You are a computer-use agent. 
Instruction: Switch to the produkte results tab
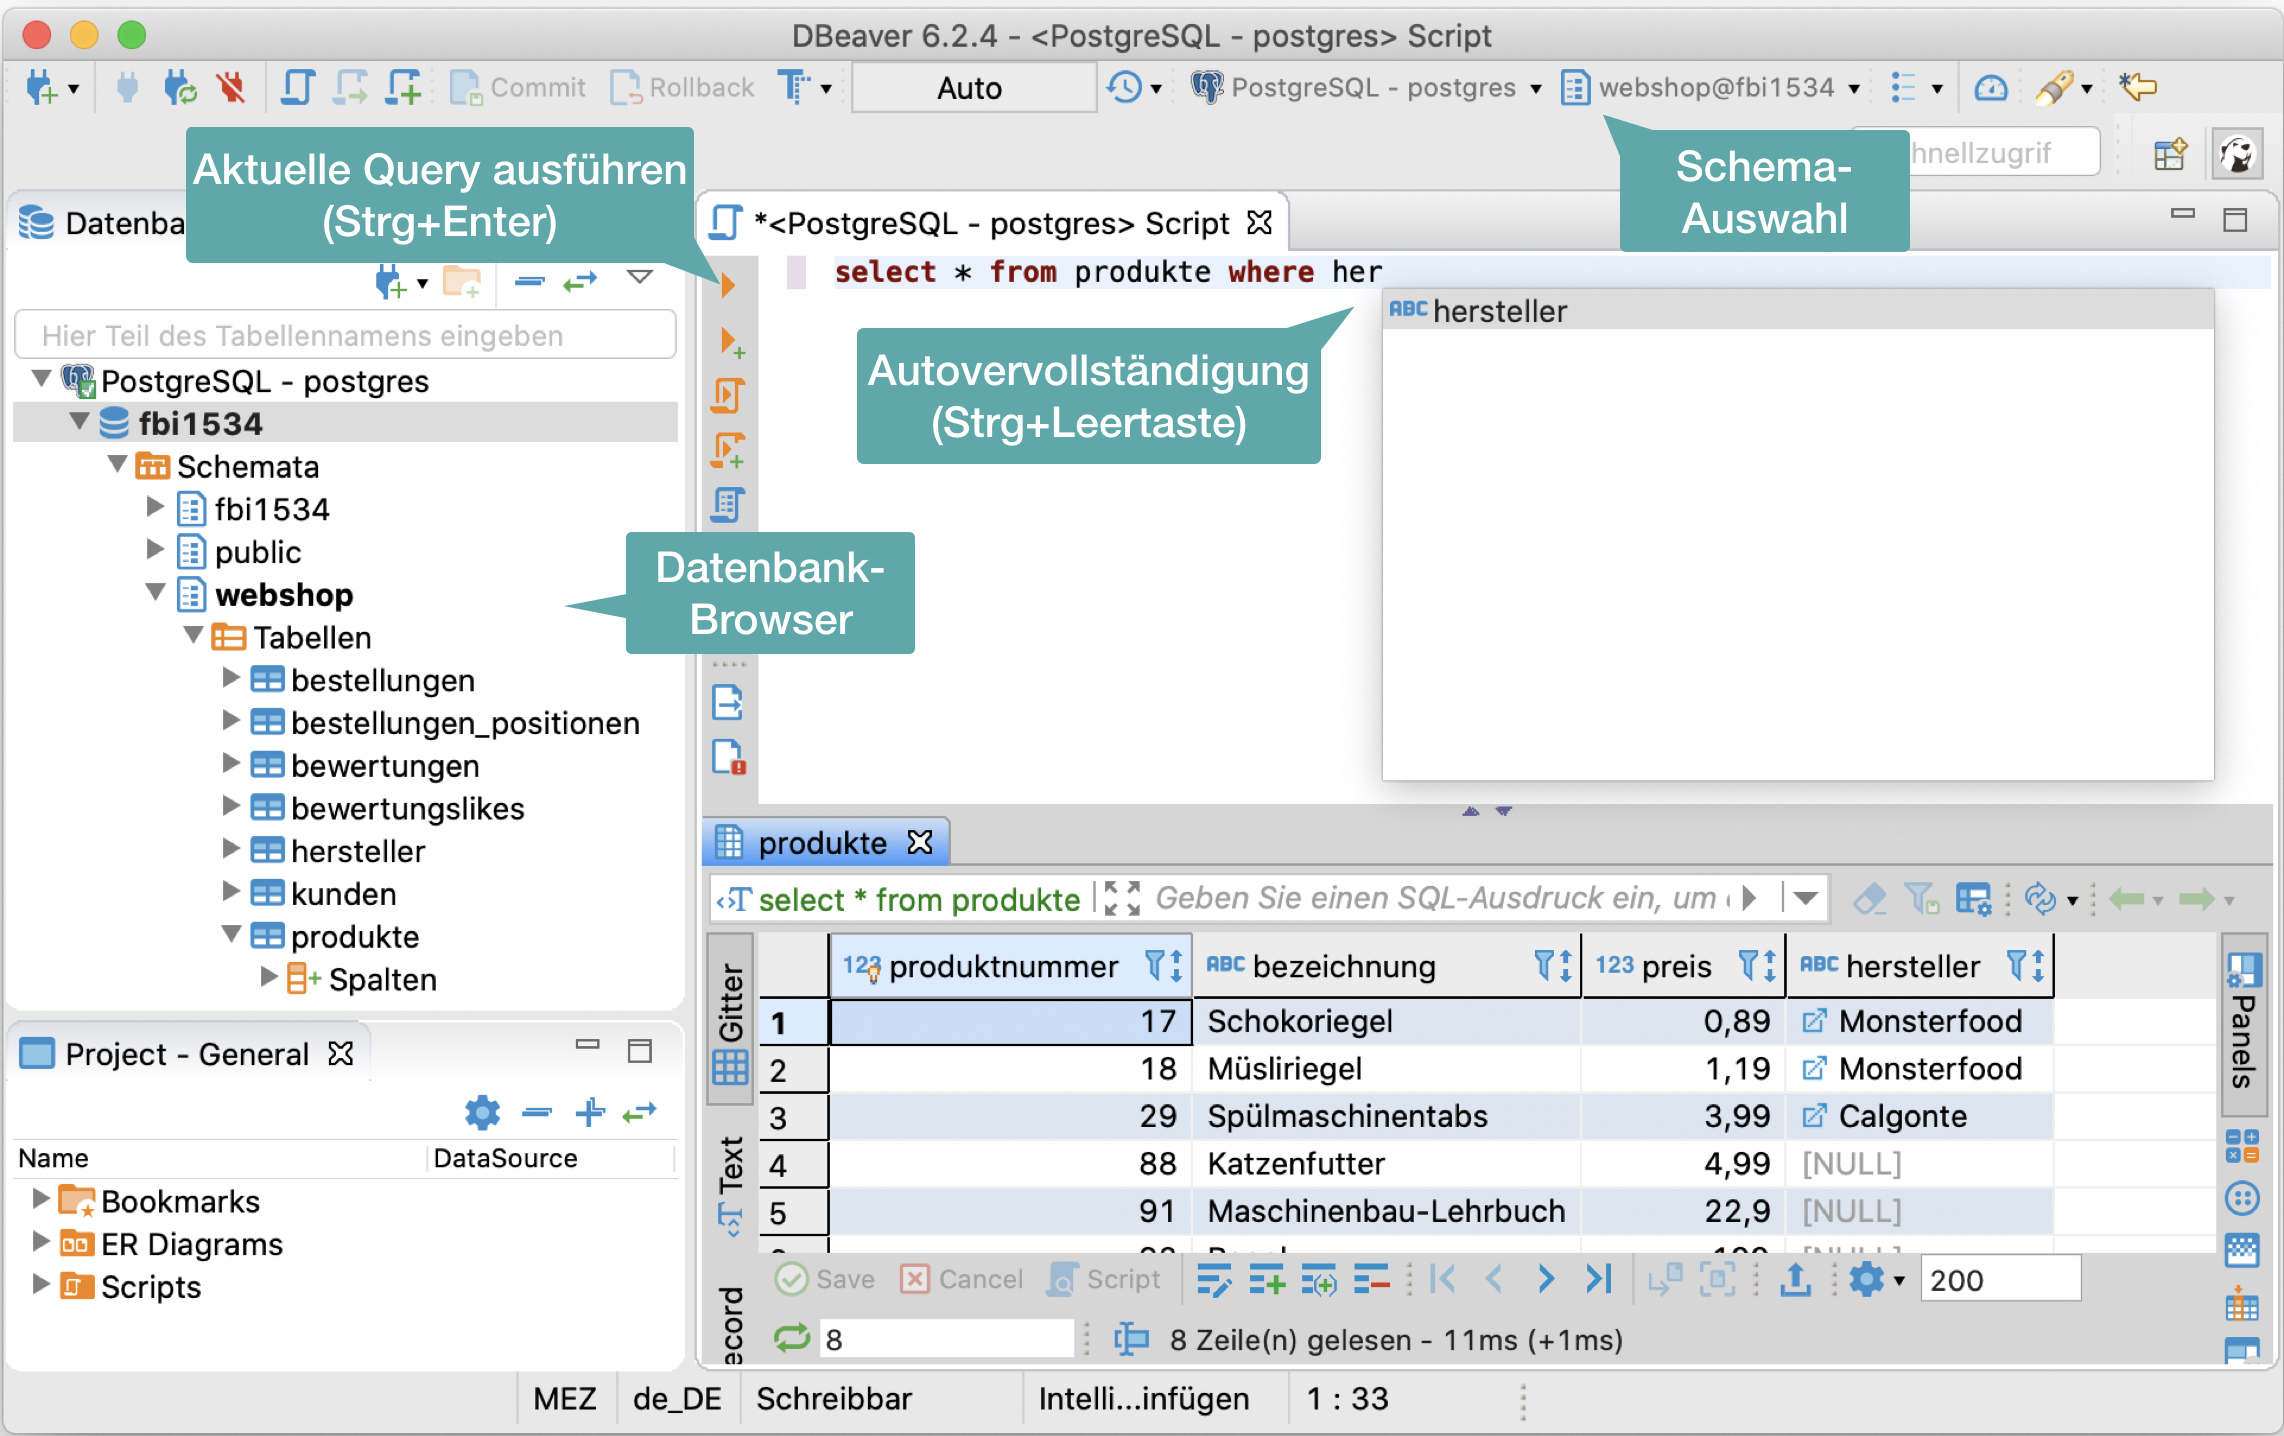pos(822,842)
